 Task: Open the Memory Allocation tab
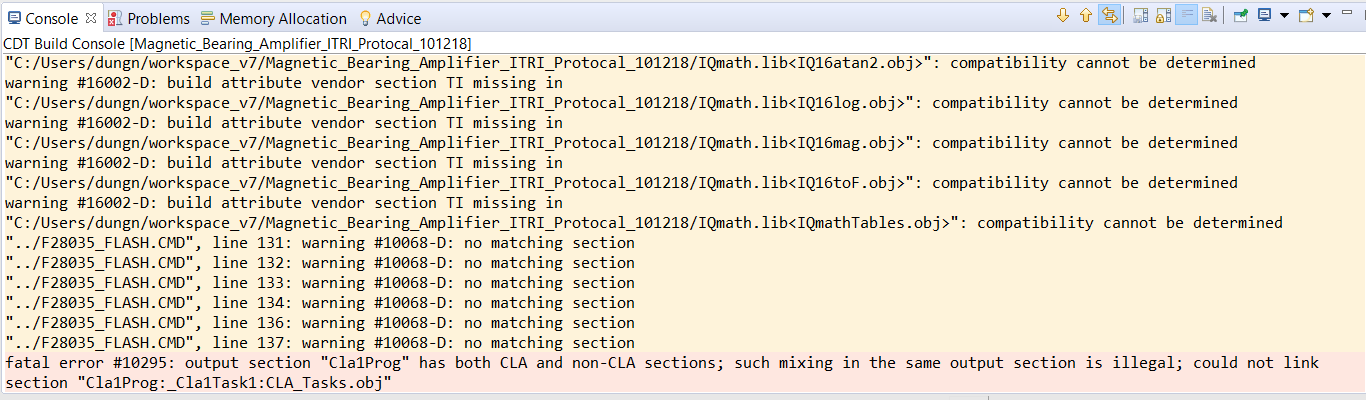(x=273, y=18)
